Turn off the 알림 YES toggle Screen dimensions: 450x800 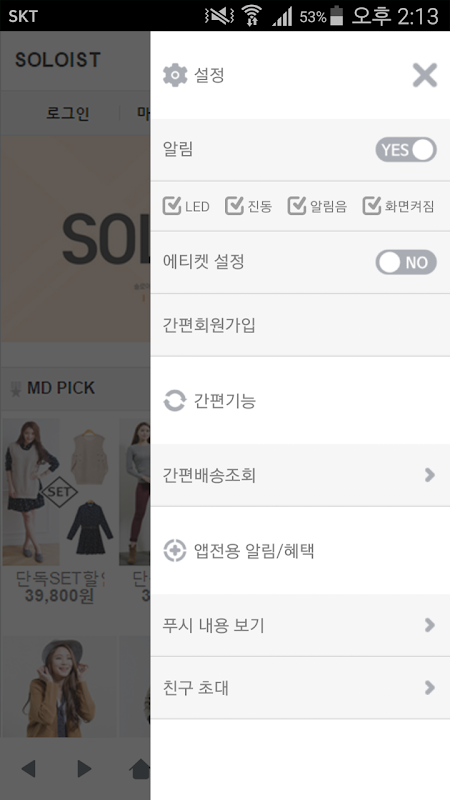pos(406,149)
